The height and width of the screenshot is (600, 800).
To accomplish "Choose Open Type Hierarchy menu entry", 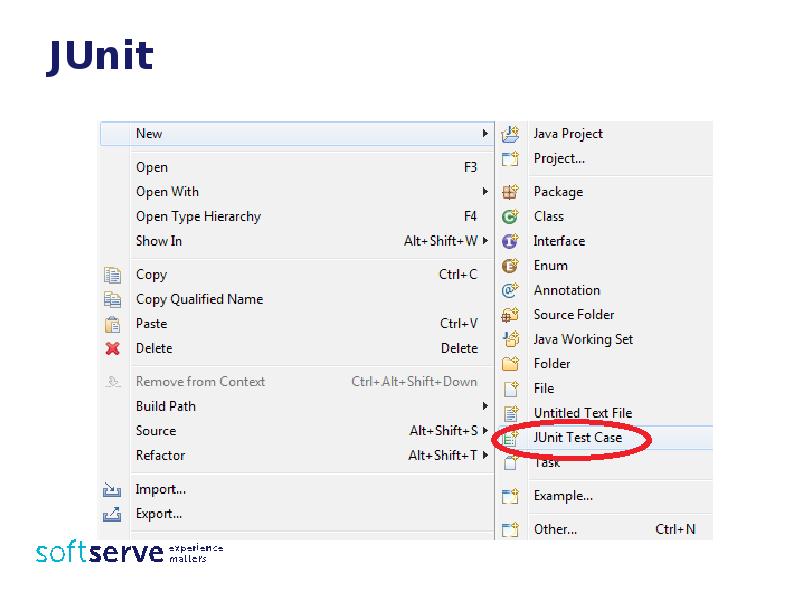I will click(x=198, y=217).
